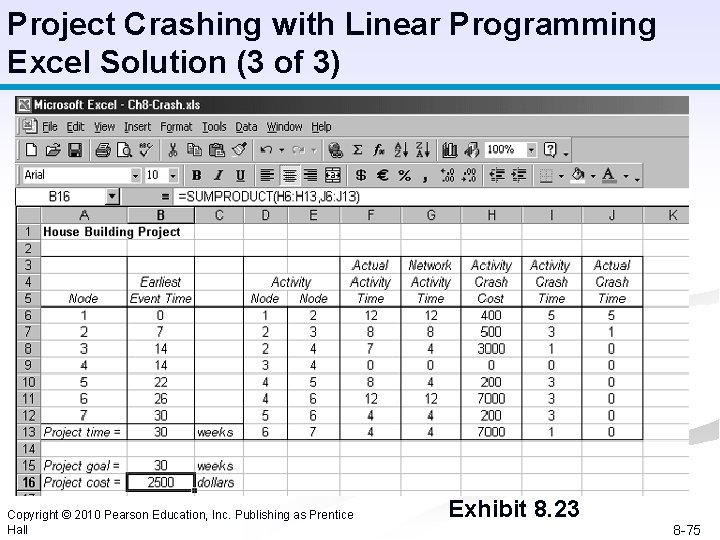The height and width of the screenshot is (540, 720).
Task: Create a new workbook with the New icon
Action: coord(31,150)
